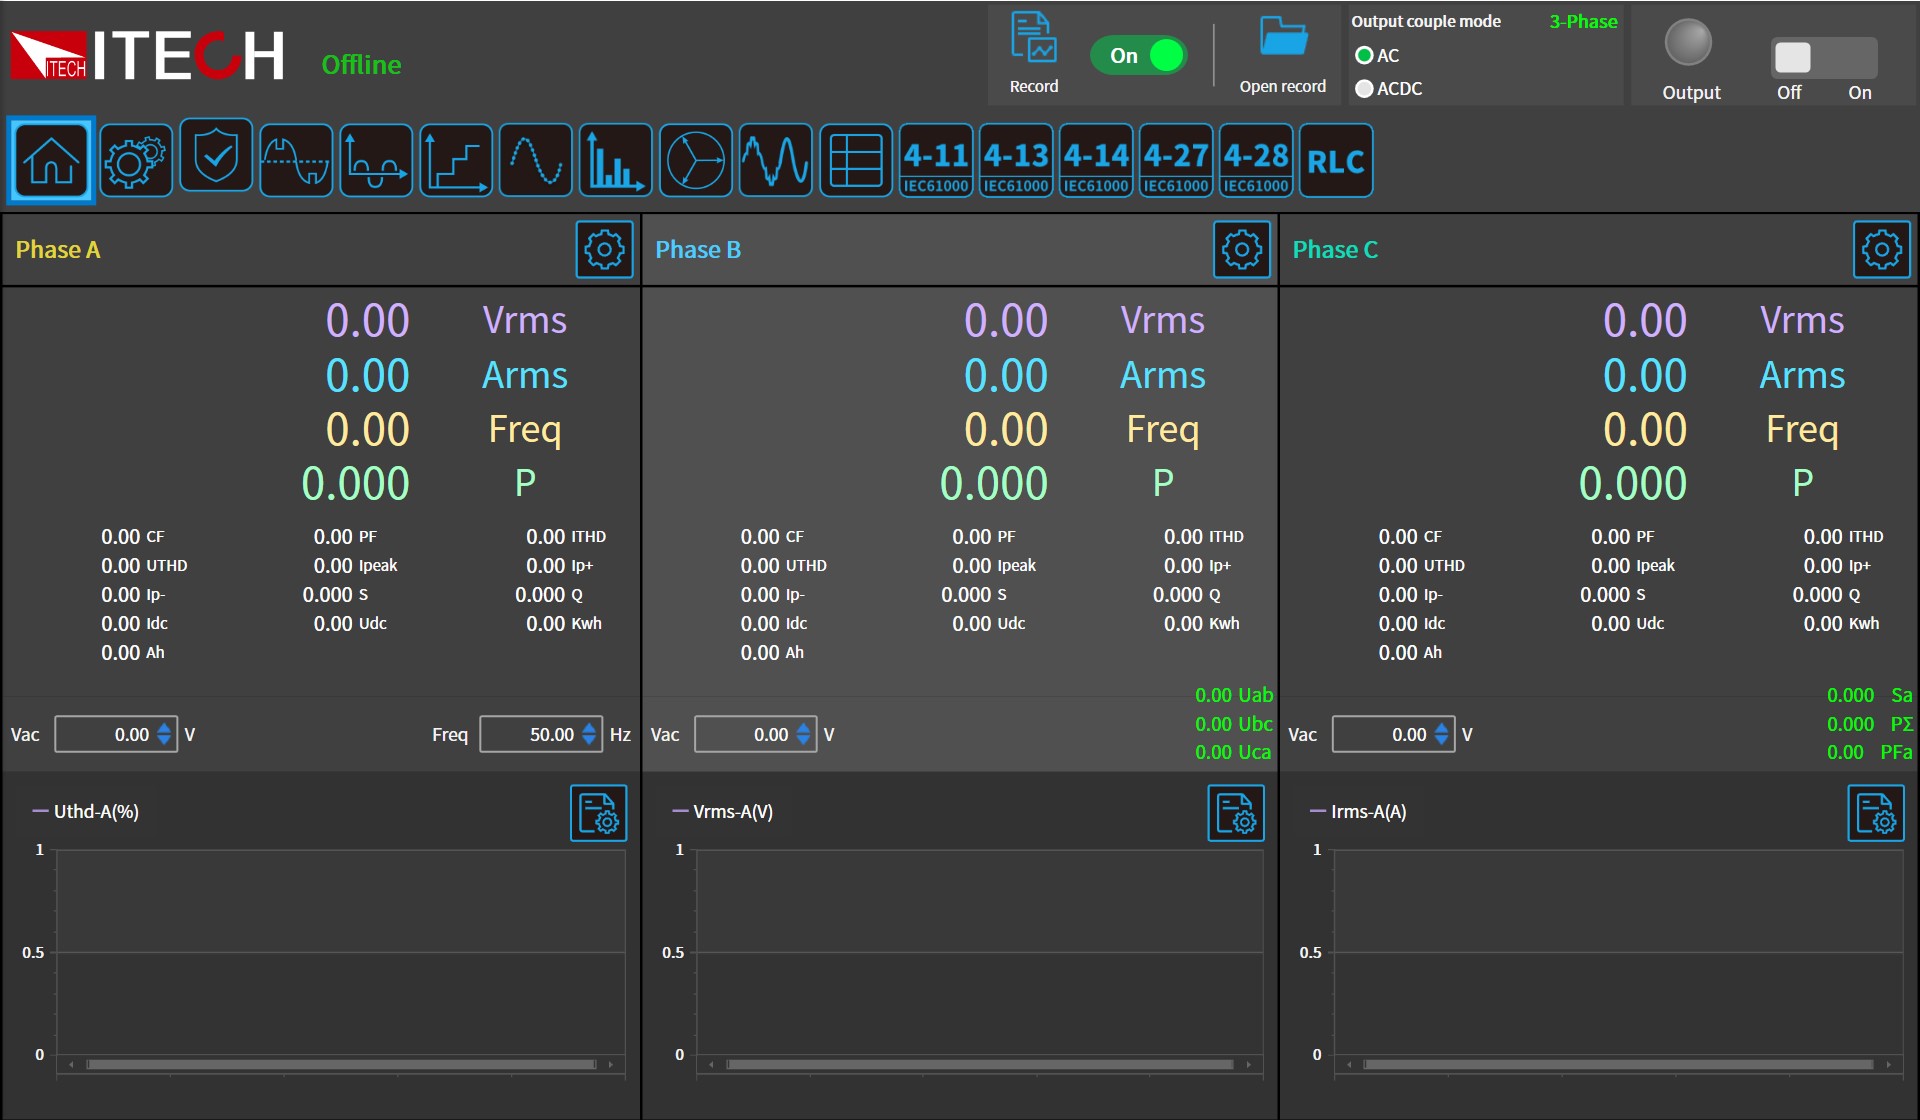Screen dimensions: 1920x1120
Task: Open the three-phase phasor diagram icon
Action: point(695,161)
